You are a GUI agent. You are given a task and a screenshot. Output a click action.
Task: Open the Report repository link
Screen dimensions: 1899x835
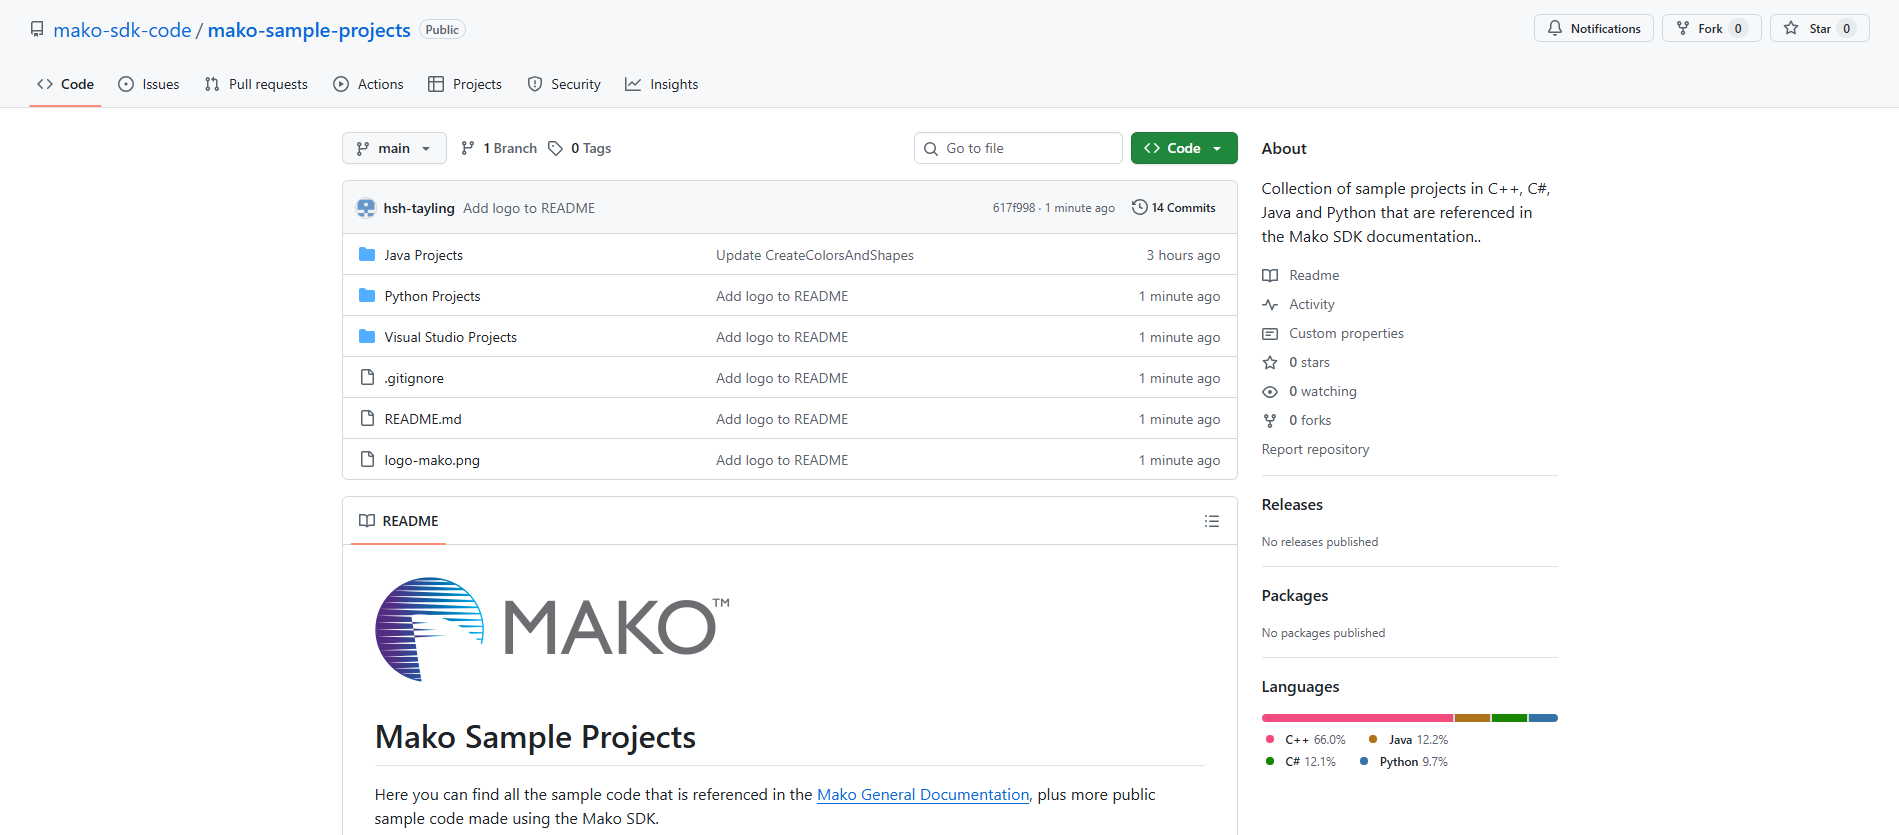(1315, 449)
